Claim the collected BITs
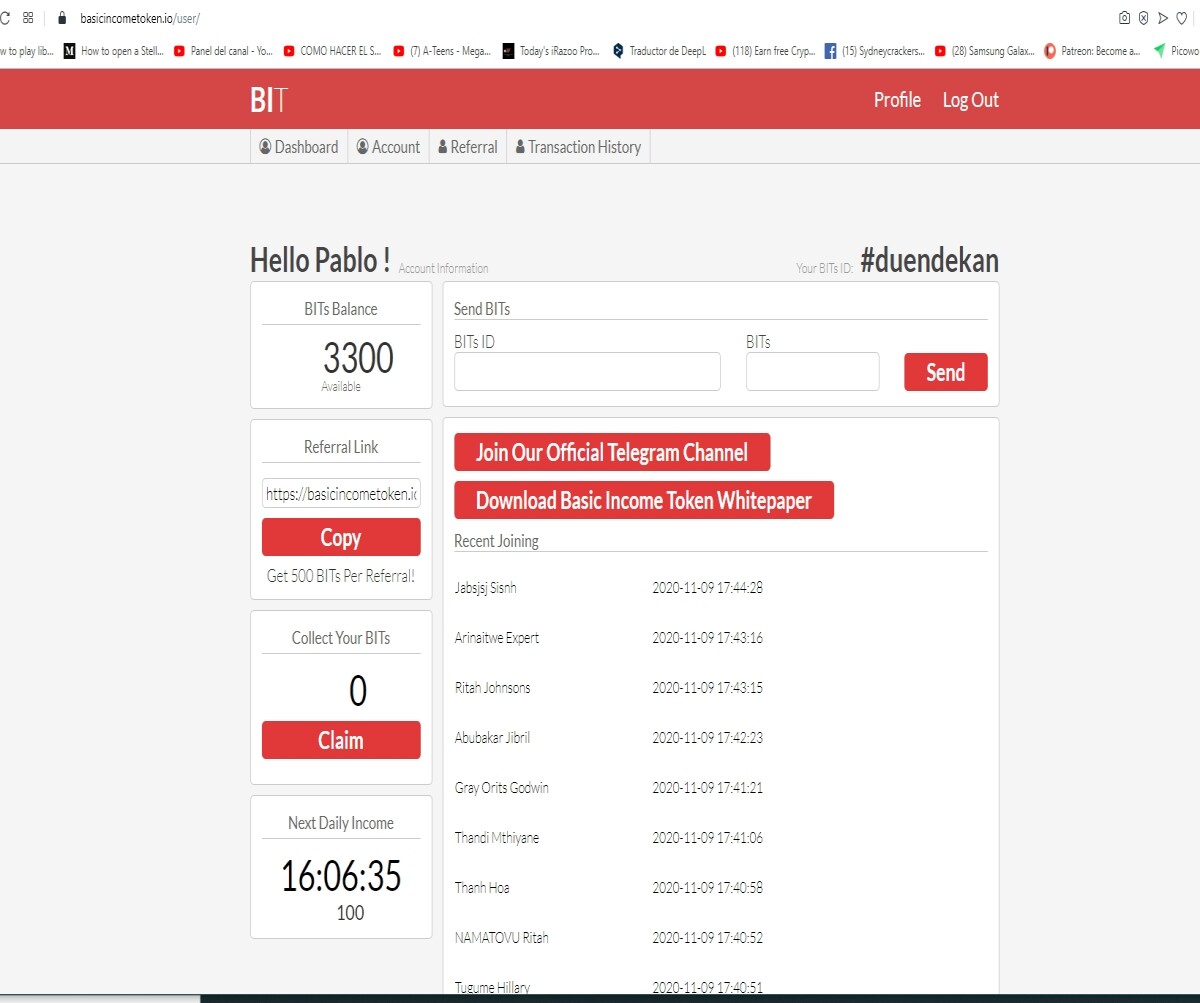Viewport: 1200px width, 1003px height. click(341, 740)
